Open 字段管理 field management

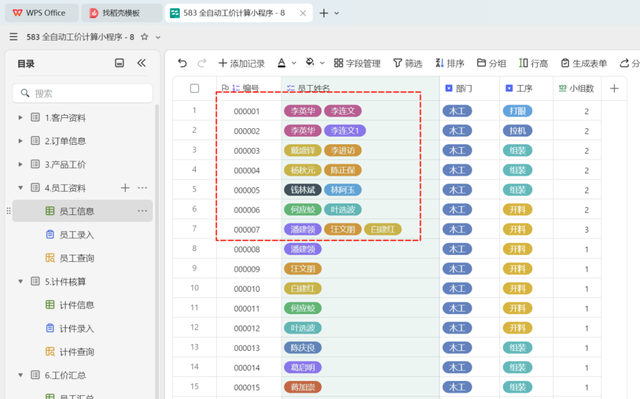[357, 63]
